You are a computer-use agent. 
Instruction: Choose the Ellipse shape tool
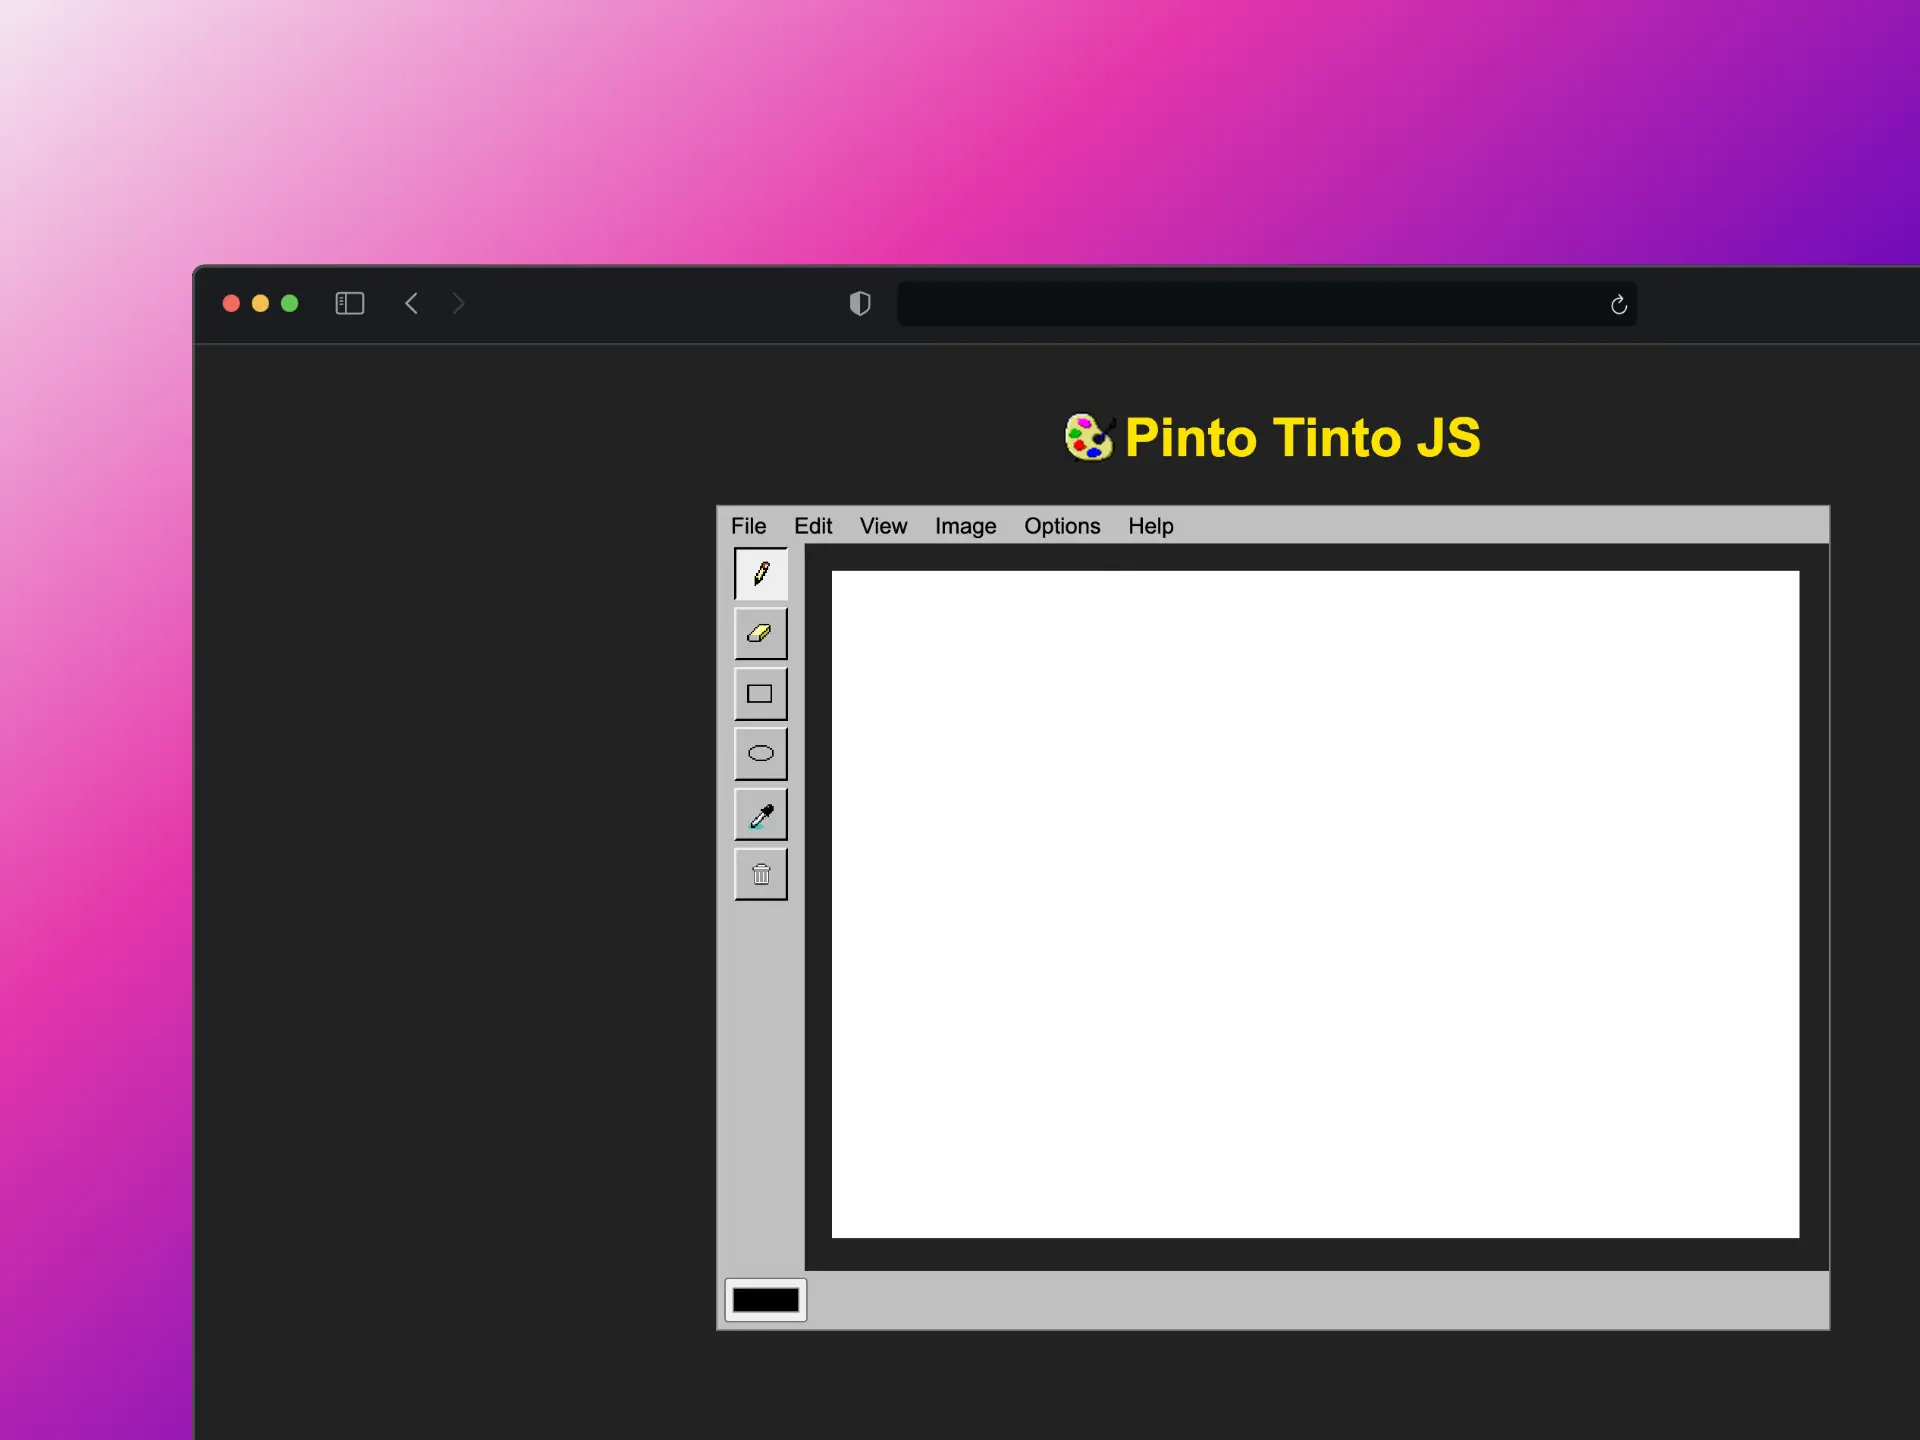tap(760, 754)
